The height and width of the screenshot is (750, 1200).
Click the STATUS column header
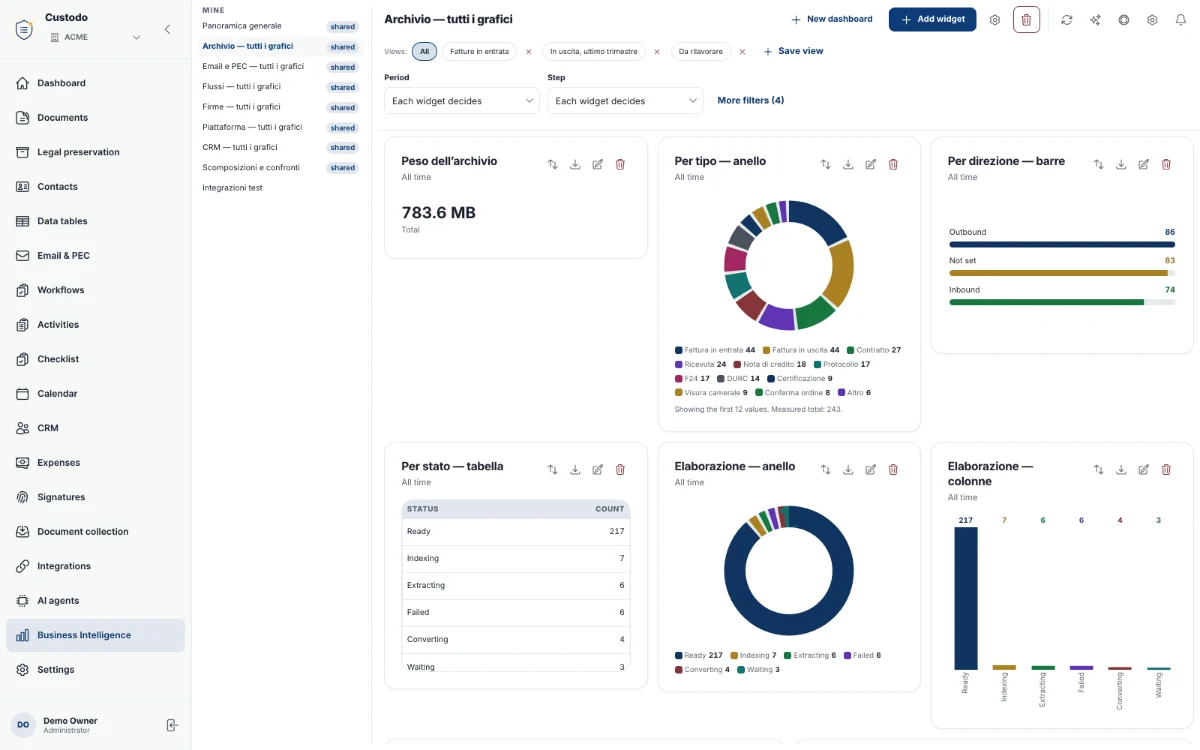(x=423, y=509)
